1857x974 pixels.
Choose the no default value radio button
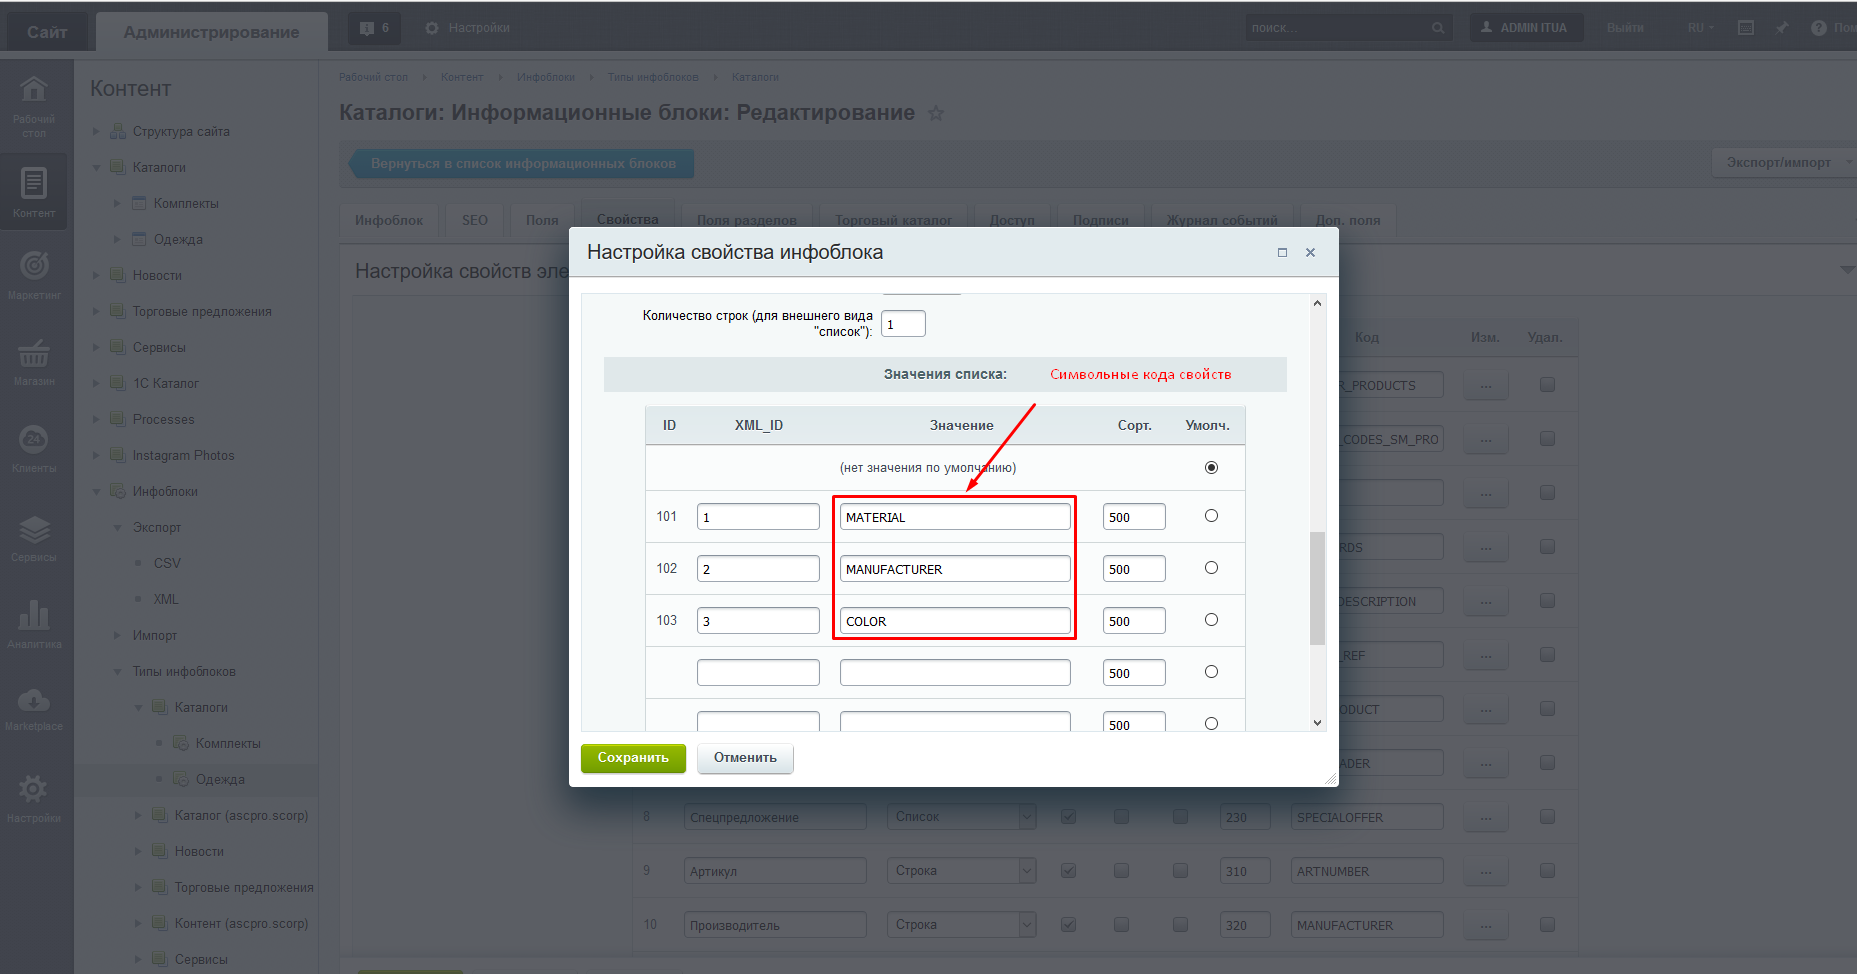[1211, 468]
